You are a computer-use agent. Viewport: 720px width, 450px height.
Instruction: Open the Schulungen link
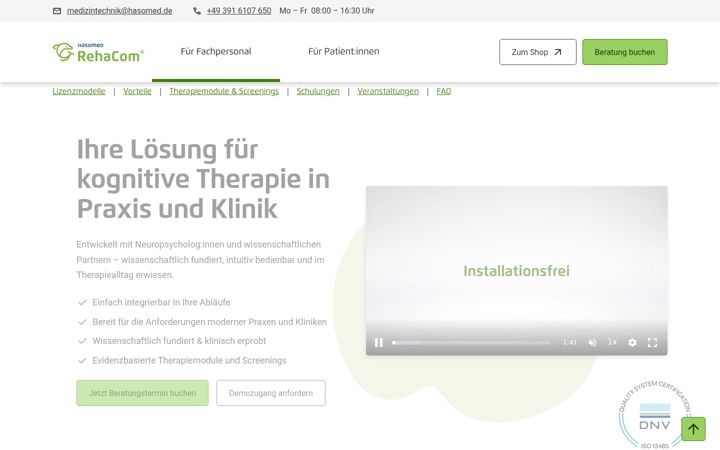(318, 91)
